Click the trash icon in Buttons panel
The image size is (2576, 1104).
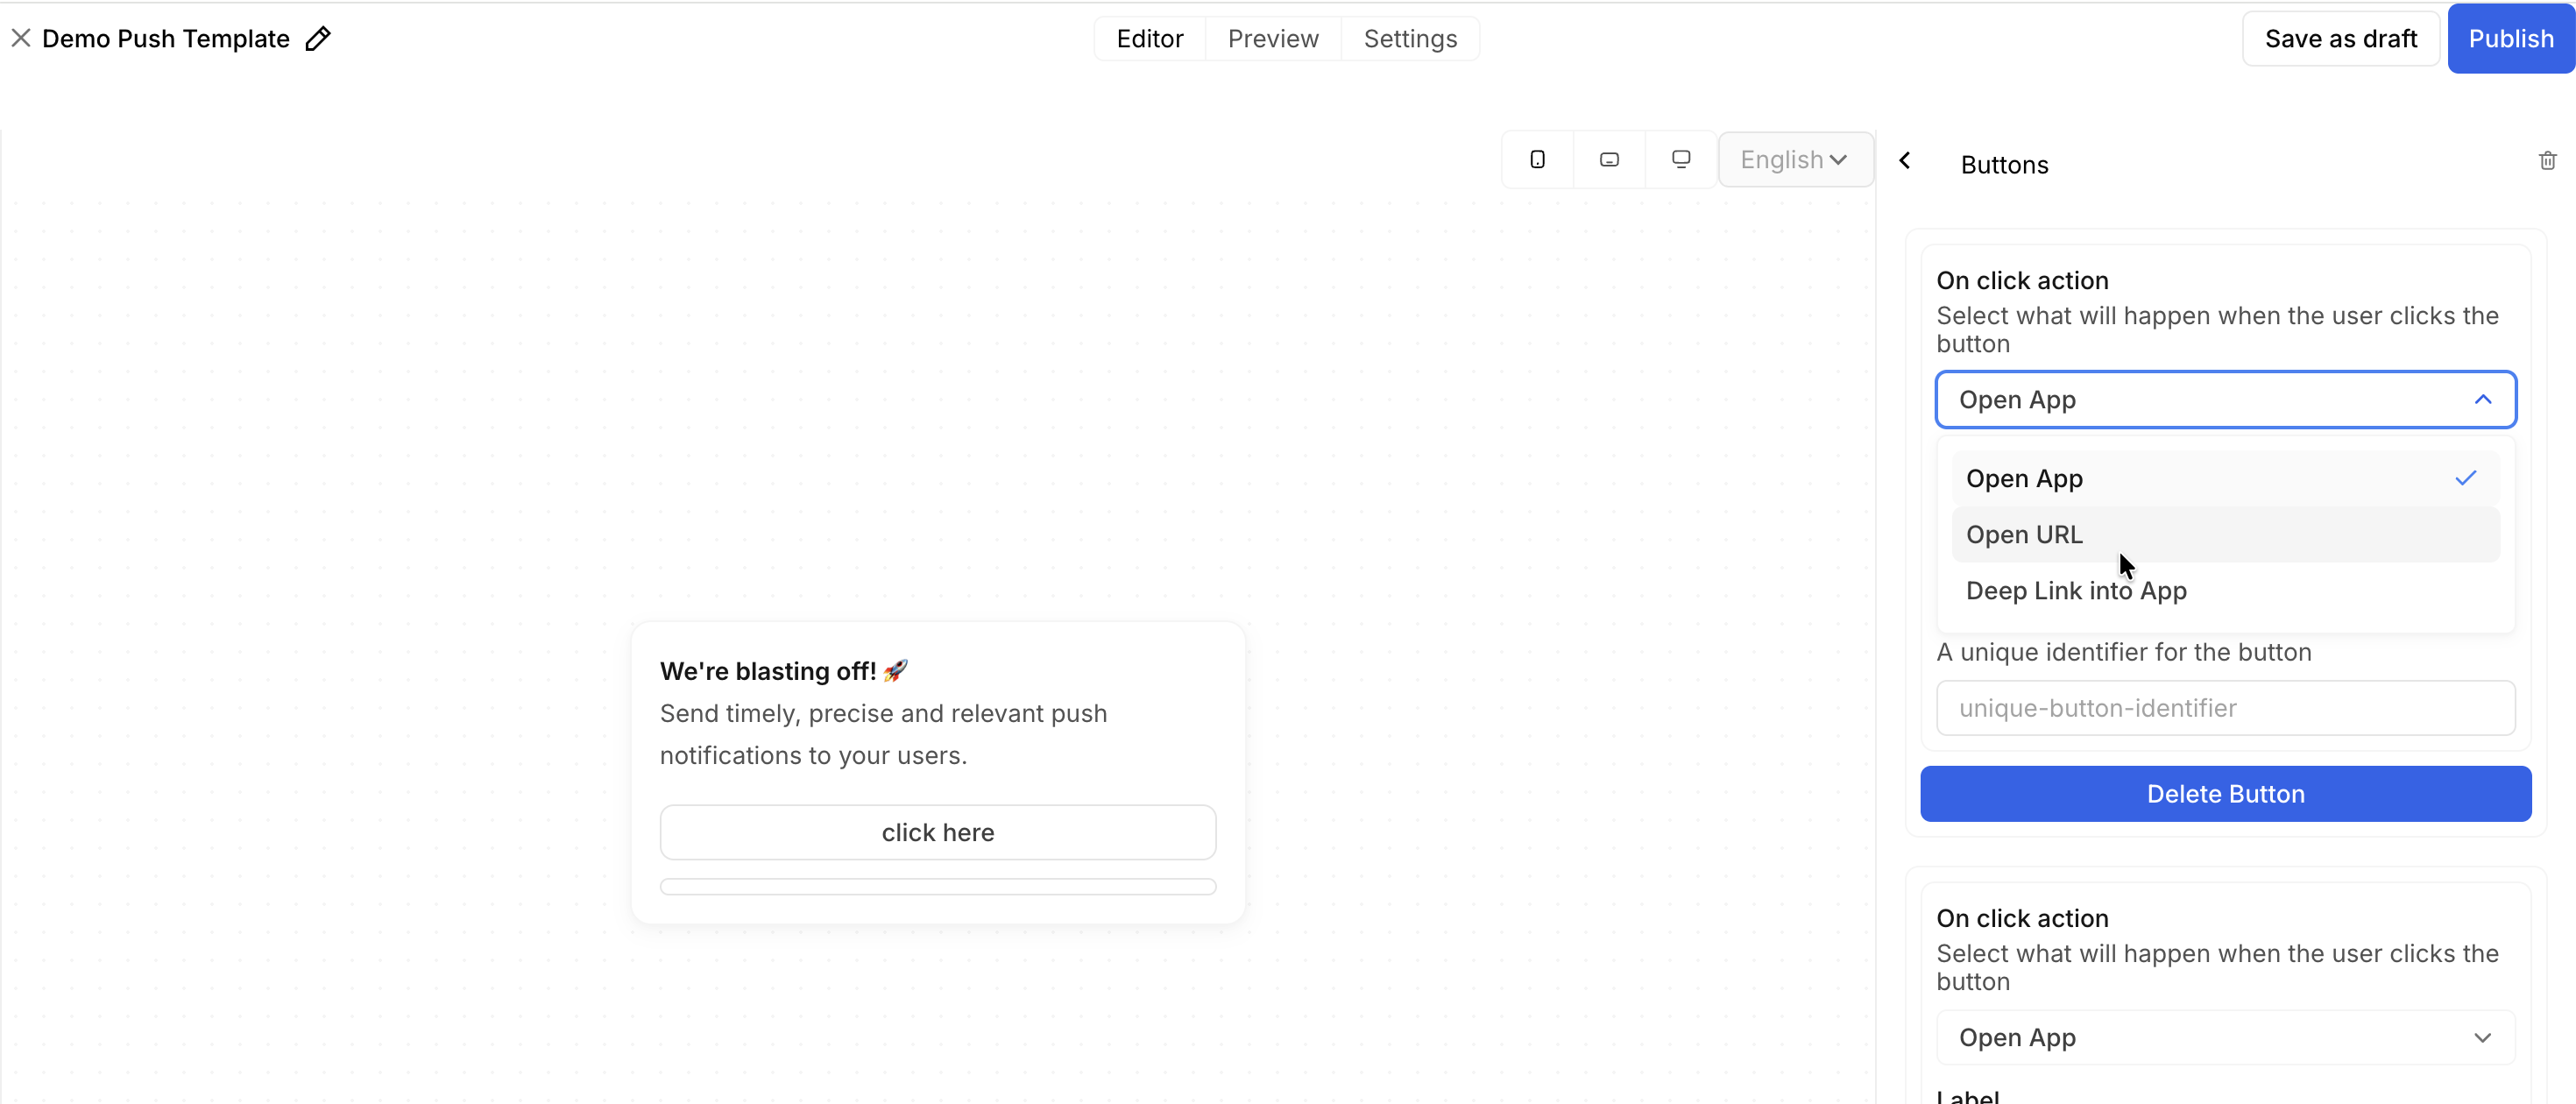point(2547,161)
